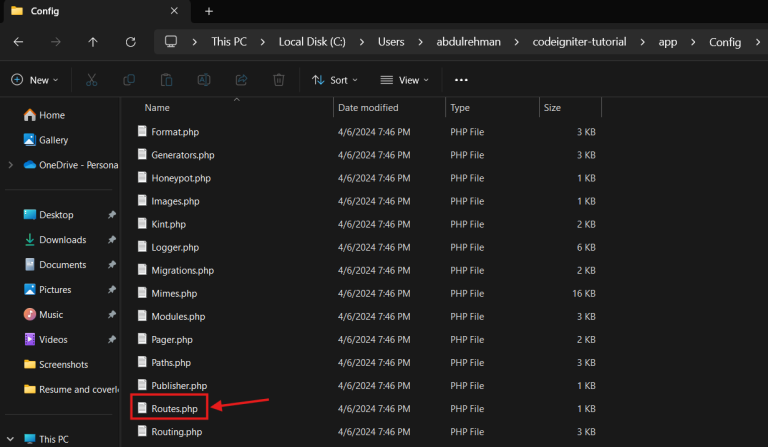This screenshot has height=447, width=768.
Task: Open the See more ellipsis menu
Action: (461, 80)
